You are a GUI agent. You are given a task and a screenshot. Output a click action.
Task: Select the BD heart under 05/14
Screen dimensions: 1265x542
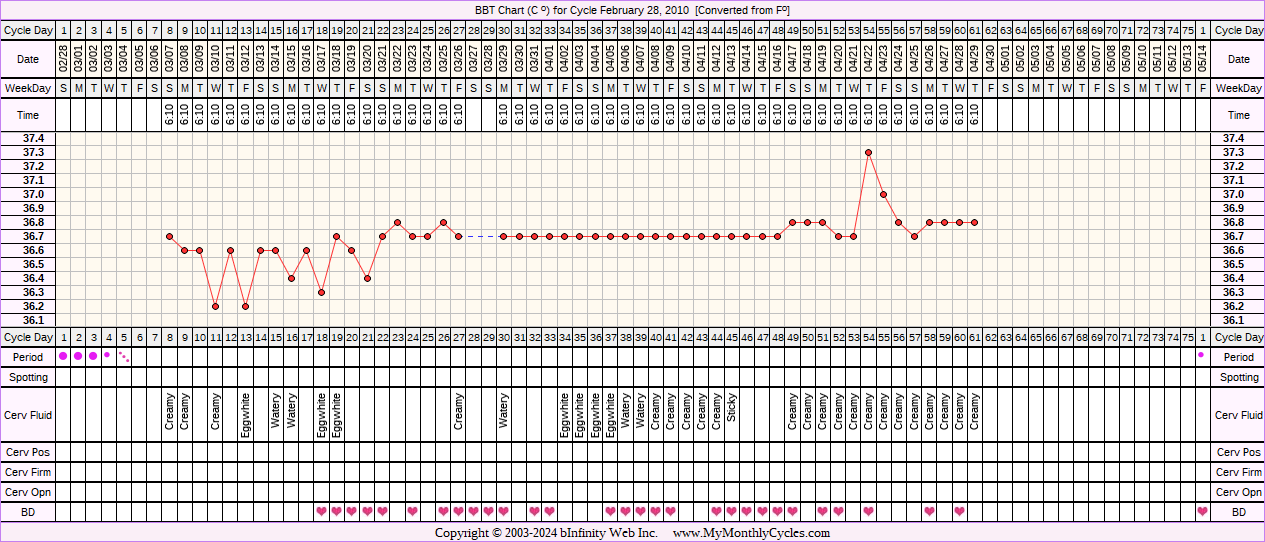click(x=1201, y=511)
